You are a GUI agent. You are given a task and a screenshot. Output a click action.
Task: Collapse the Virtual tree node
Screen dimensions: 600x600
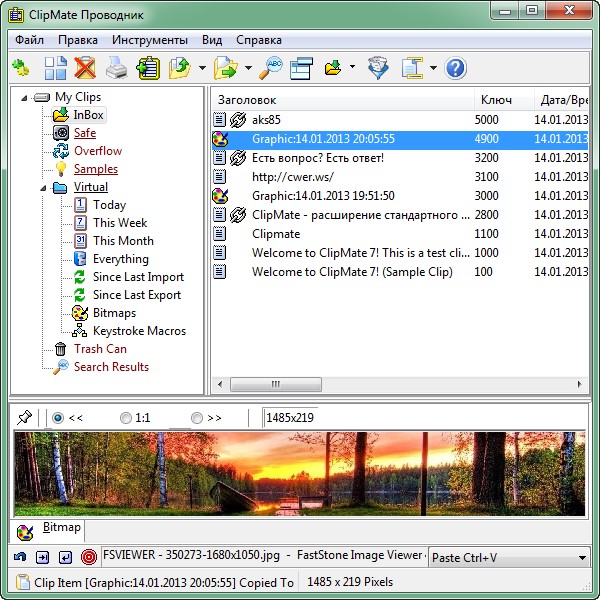point(44,187)
